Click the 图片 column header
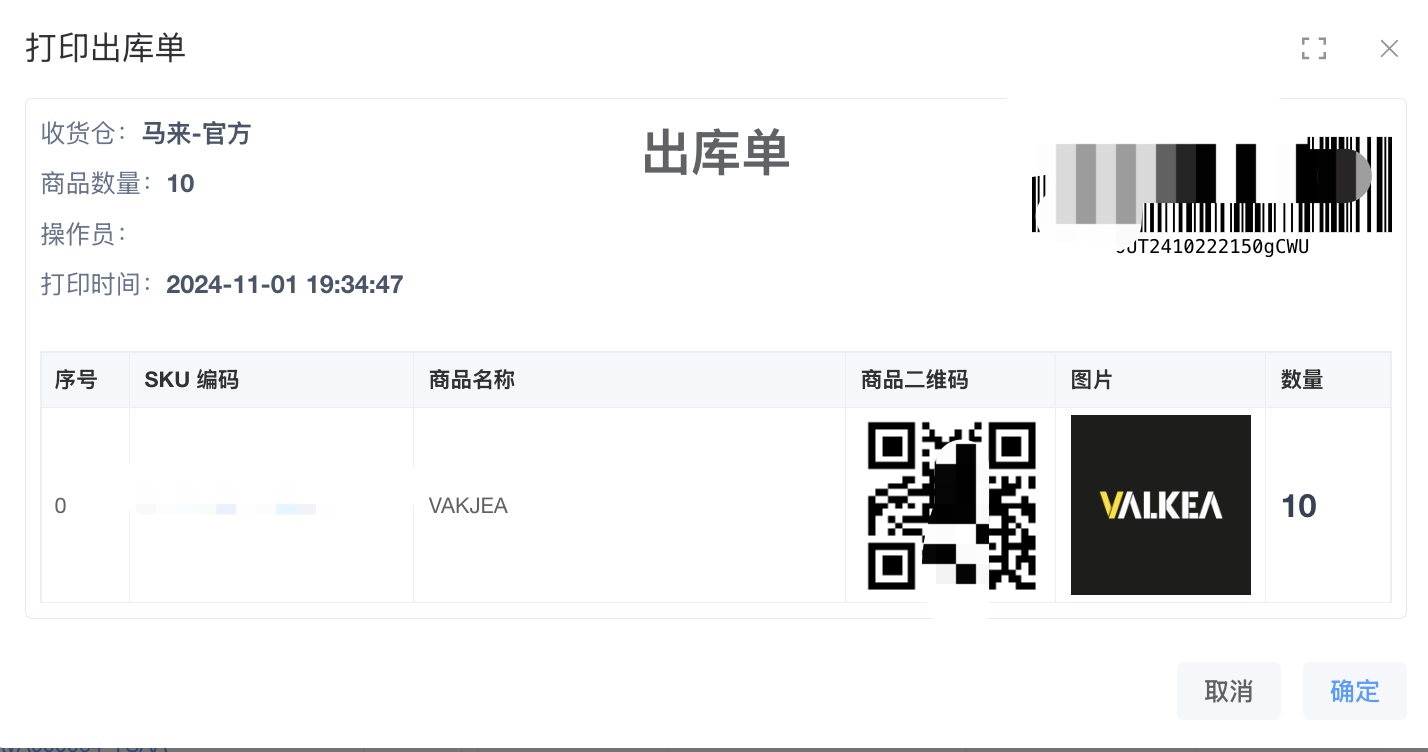 (x=1091, y=380)
